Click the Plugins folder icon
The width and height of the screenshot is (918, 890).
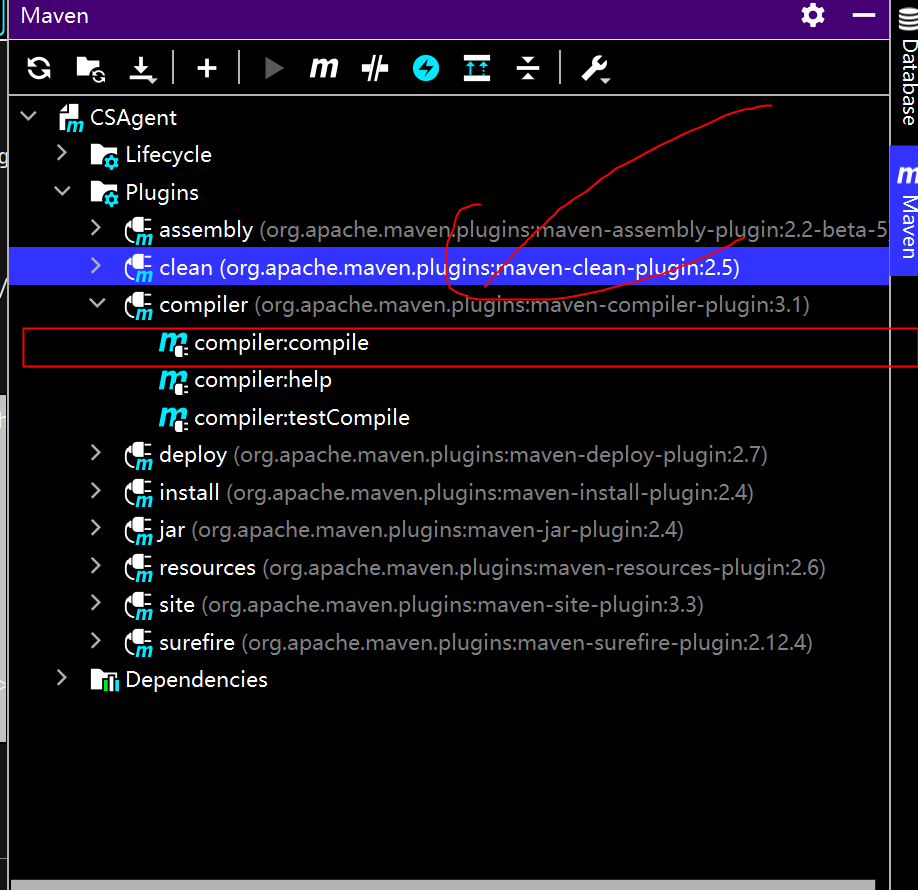point(105,193)
